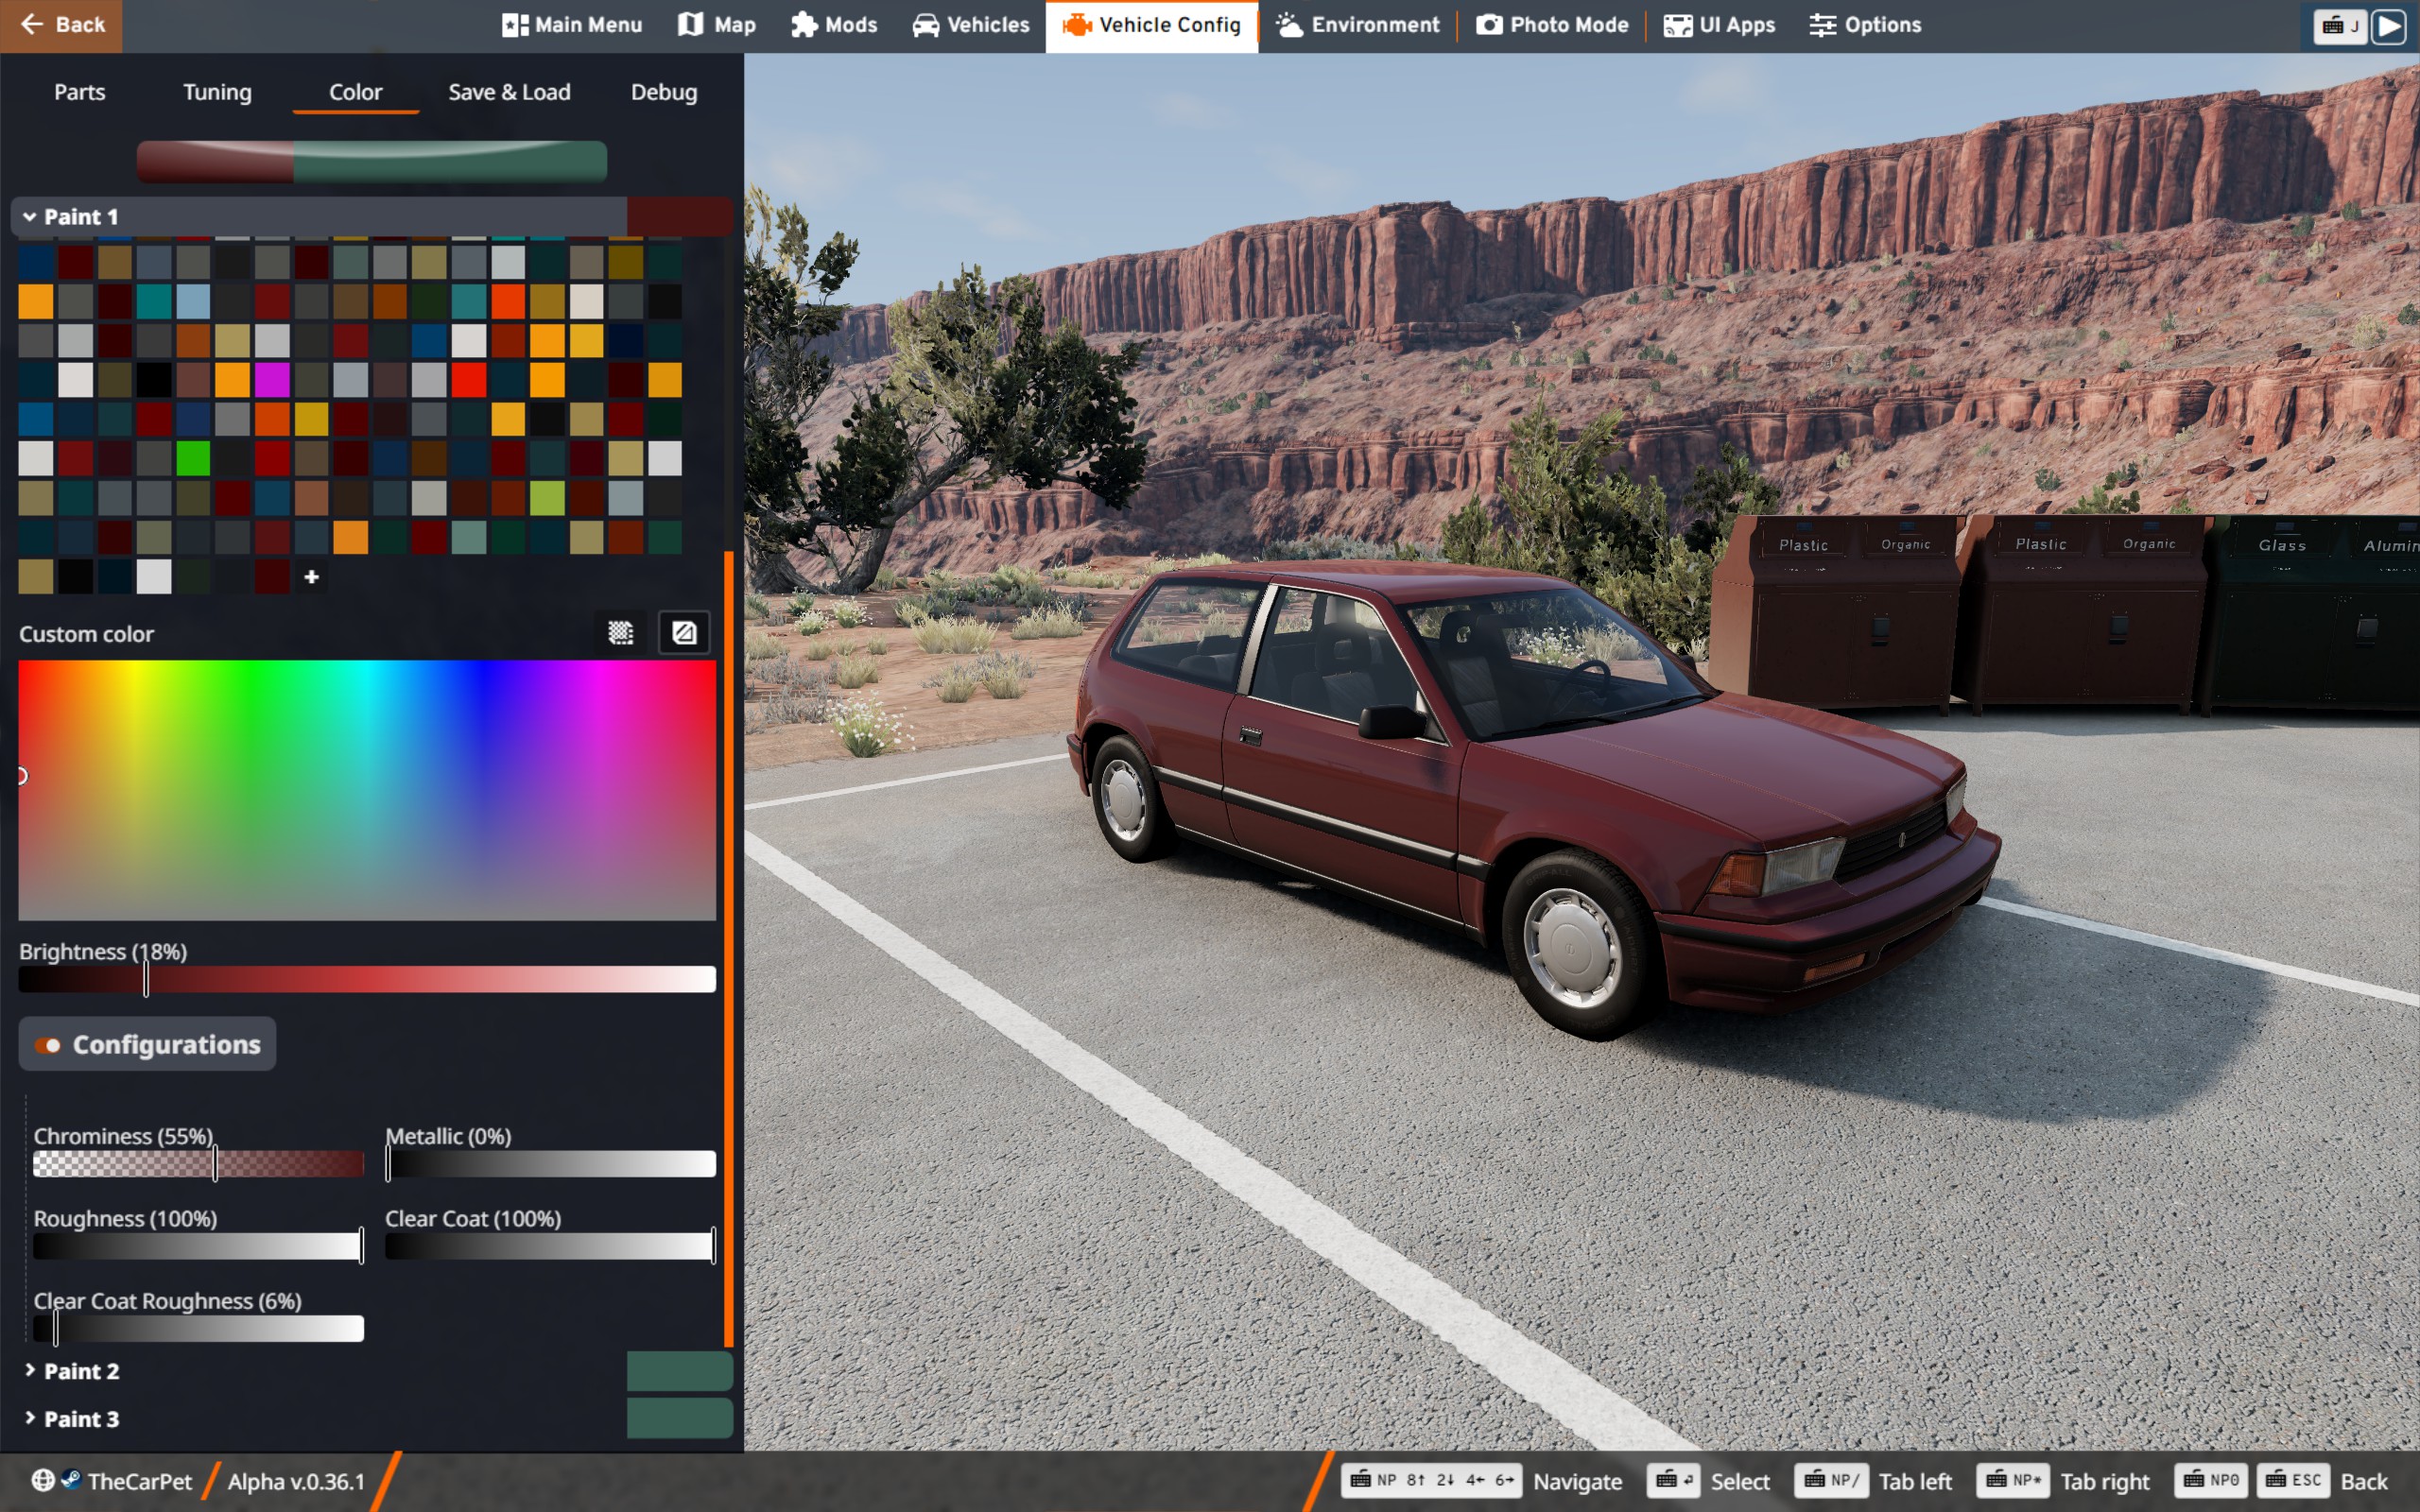Switch to the Save & Load tab
This screenshot has width=2420, height=1512.
(509, 92)
